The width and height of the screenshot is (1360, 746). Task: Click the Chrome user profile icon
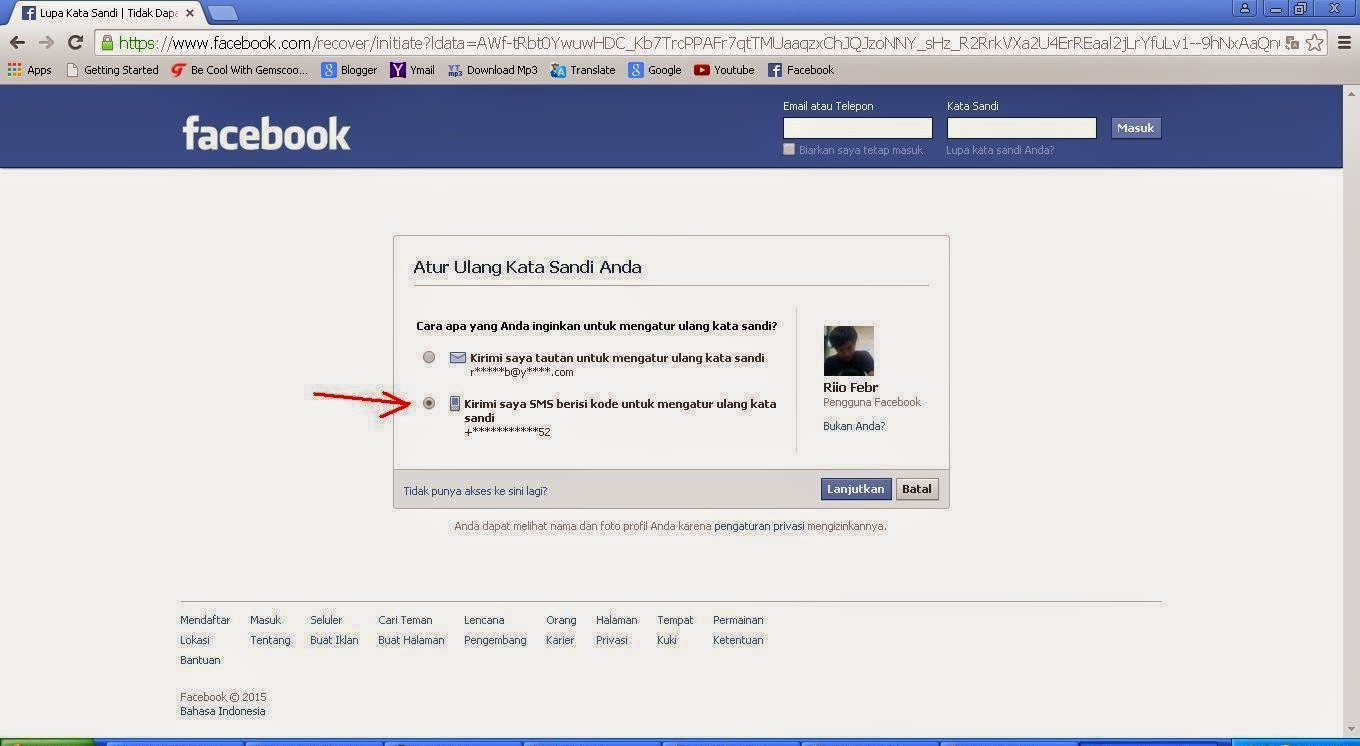(x=1245, y=8)
